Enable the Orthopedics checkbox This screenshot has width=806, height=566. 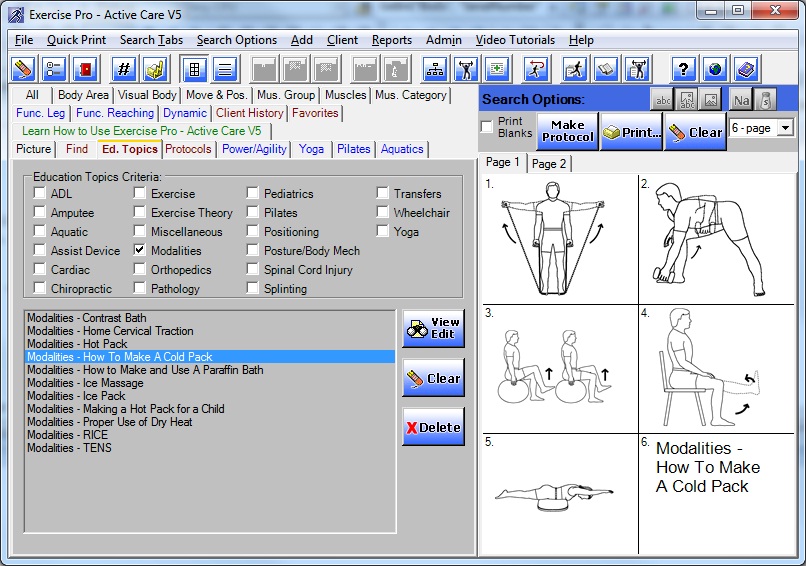point(139,269)
